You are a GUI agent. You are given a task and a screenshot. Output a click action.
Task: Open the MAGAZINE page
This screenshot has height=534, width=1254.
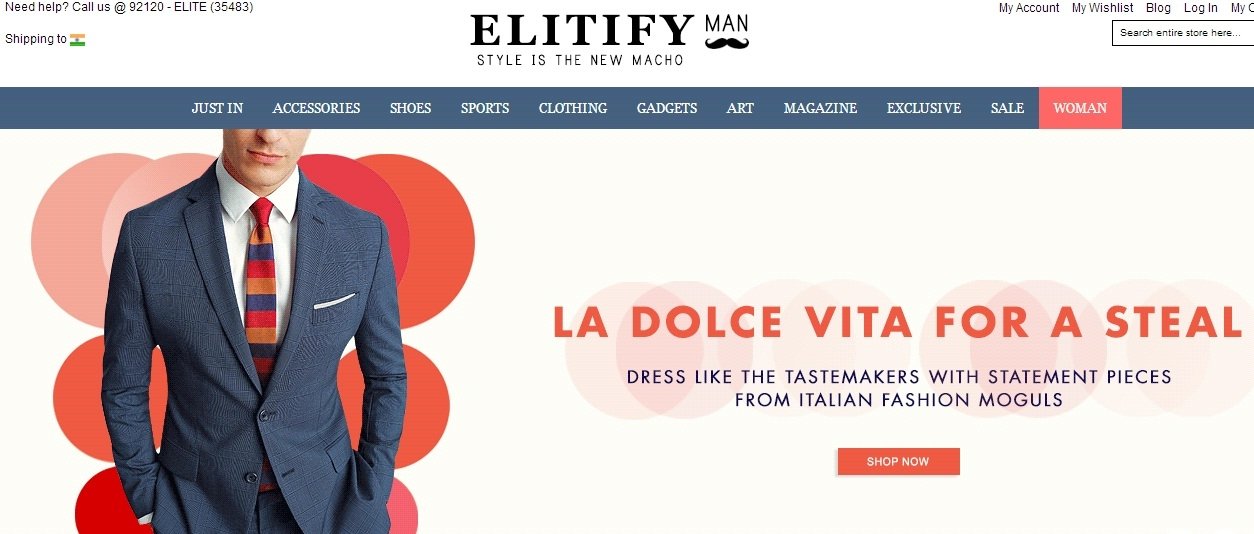[x=820, y=108]
